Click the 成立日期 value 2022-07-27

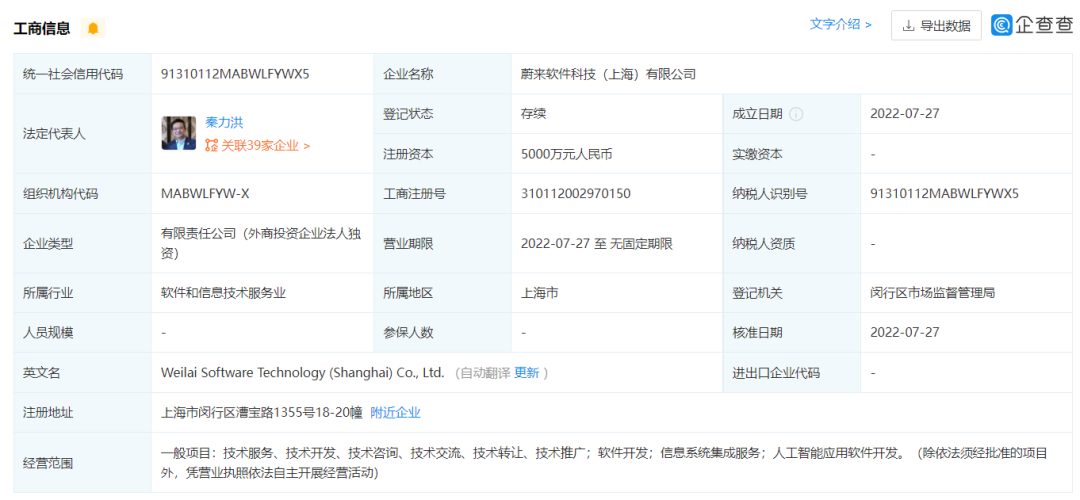coord(905,114)
